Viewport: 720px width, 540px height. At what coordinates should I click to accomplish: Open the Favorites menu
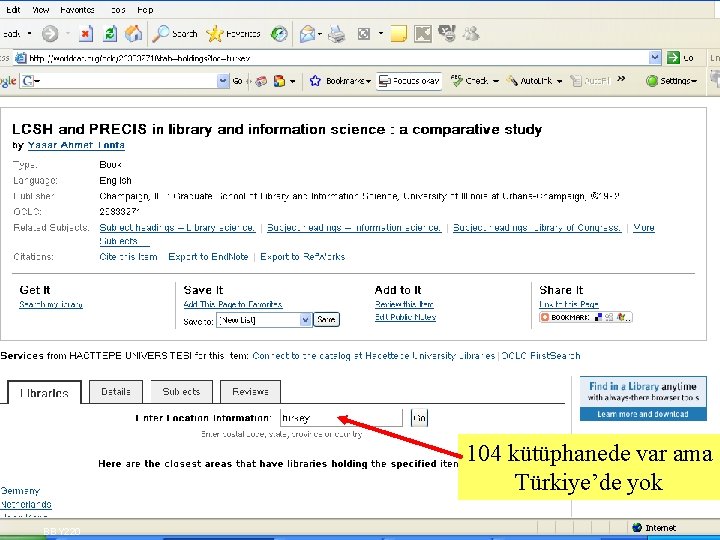(77, 10)
